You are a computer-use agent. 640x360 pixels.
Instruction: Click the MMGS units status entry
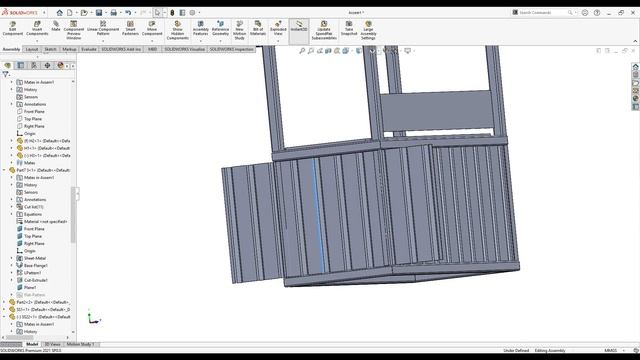pyautogui.click(x=610, y=351)
